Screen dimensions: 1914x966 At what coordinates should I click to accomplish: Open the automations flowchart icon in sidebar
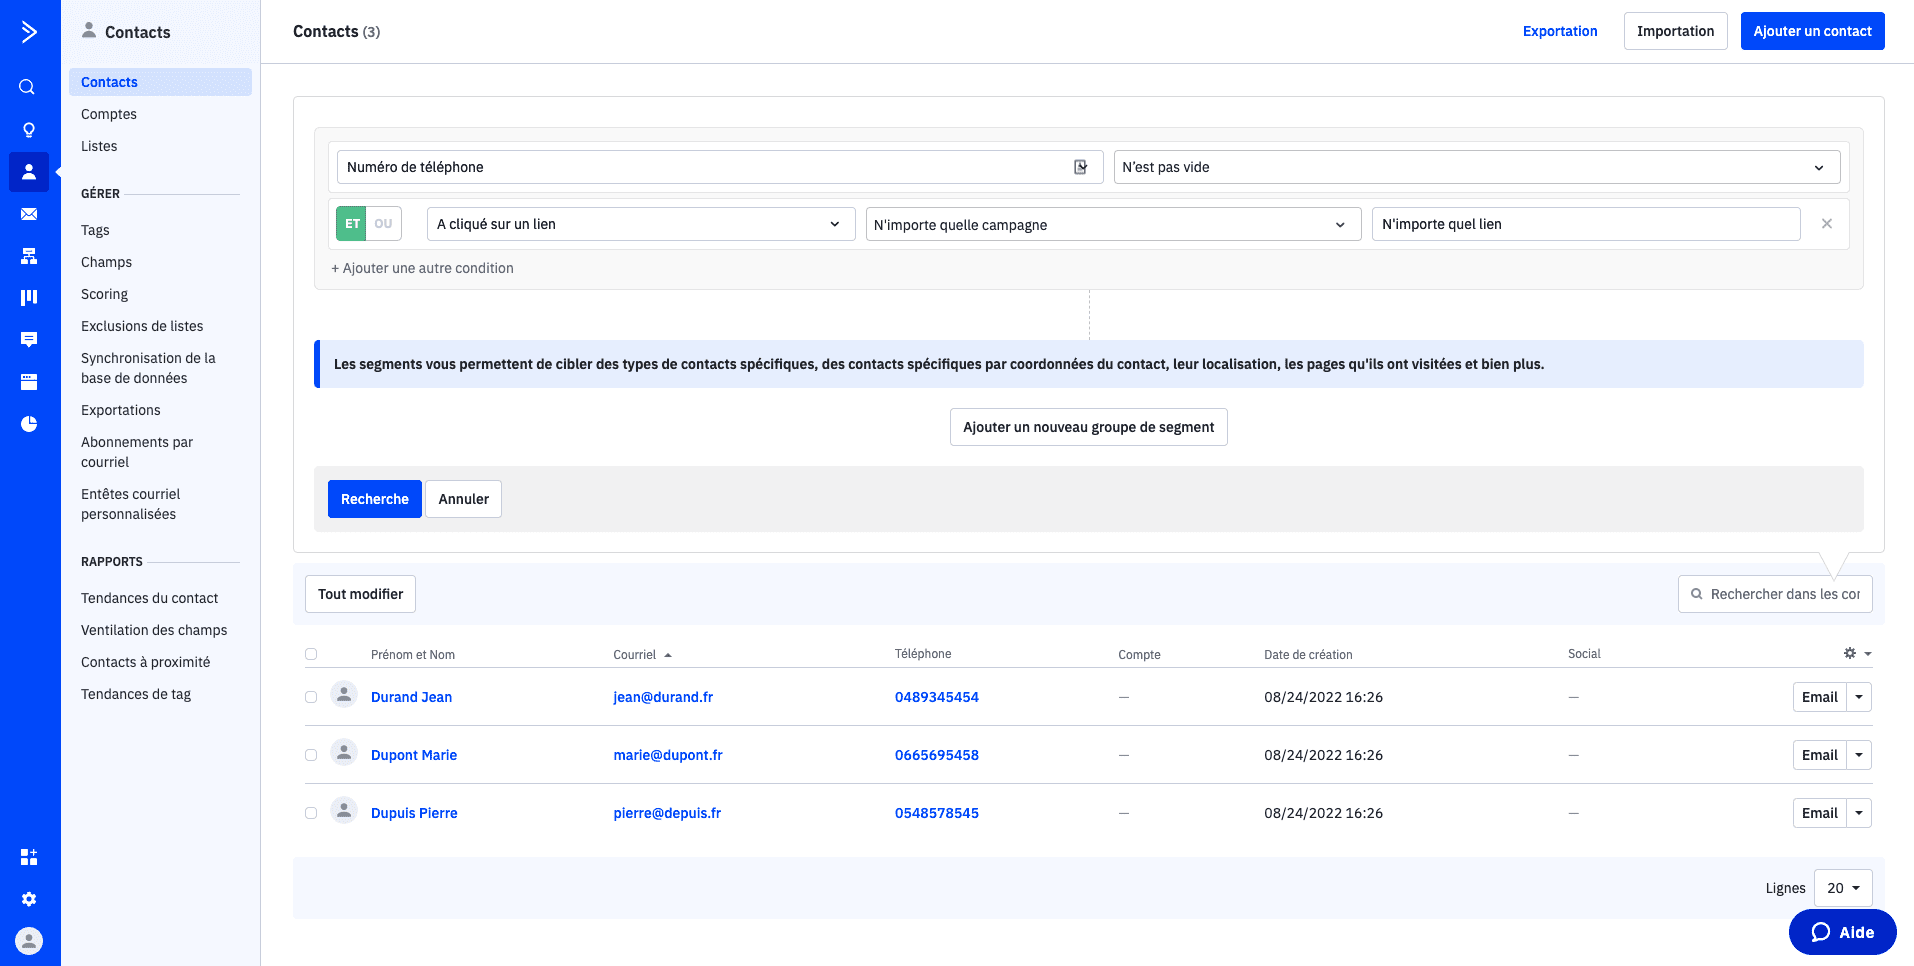pos(28,256)
